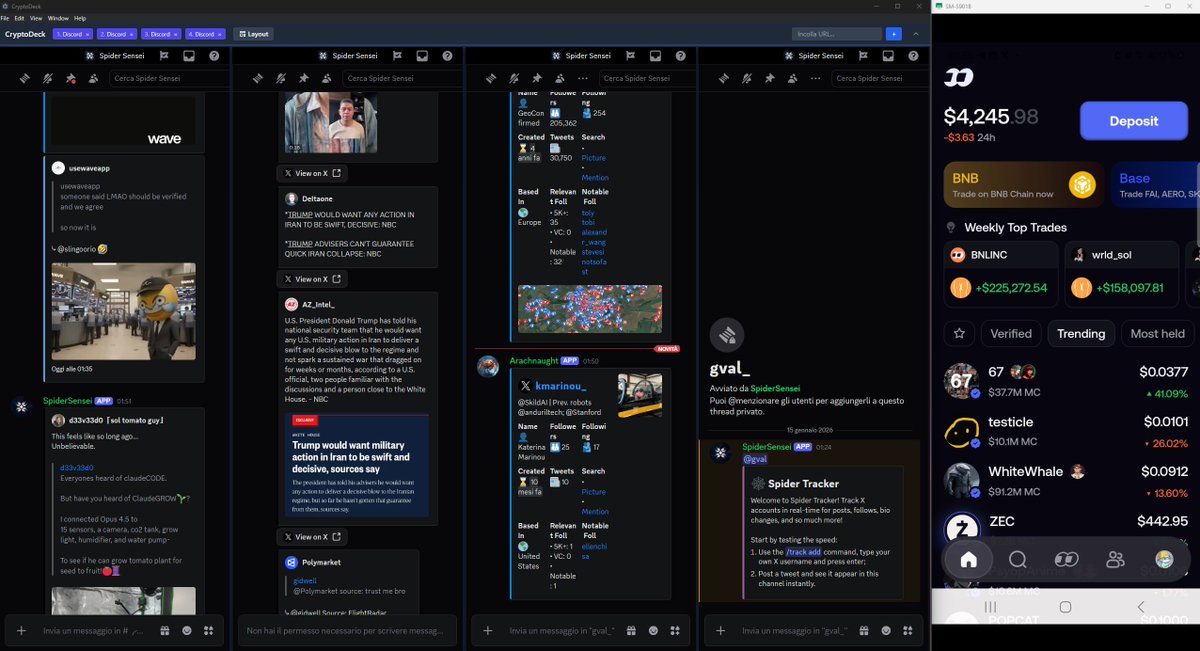The width and height of the screenshot is (1200, 651).
Task: Open WhiteWhale token row in phone app
Action: coord(1066,480)
